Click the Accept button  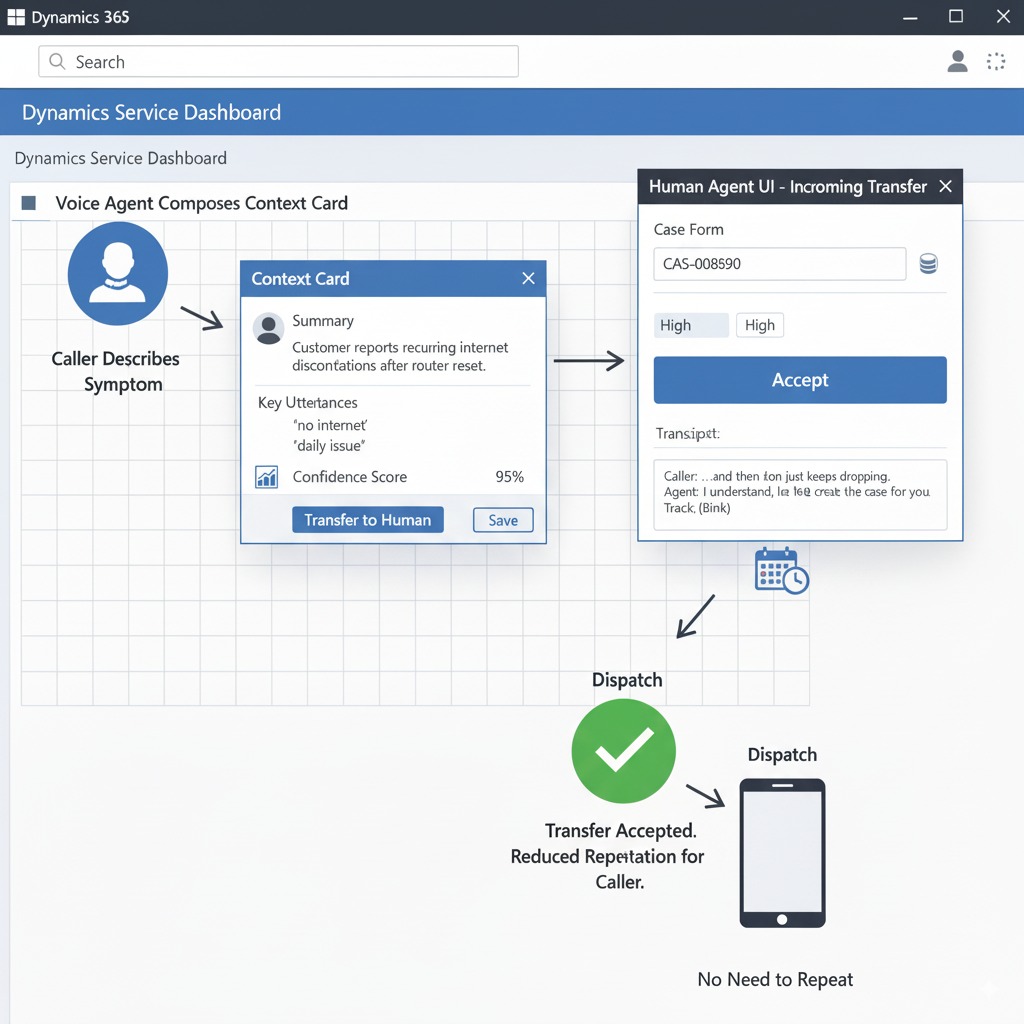tap(800, 380)
